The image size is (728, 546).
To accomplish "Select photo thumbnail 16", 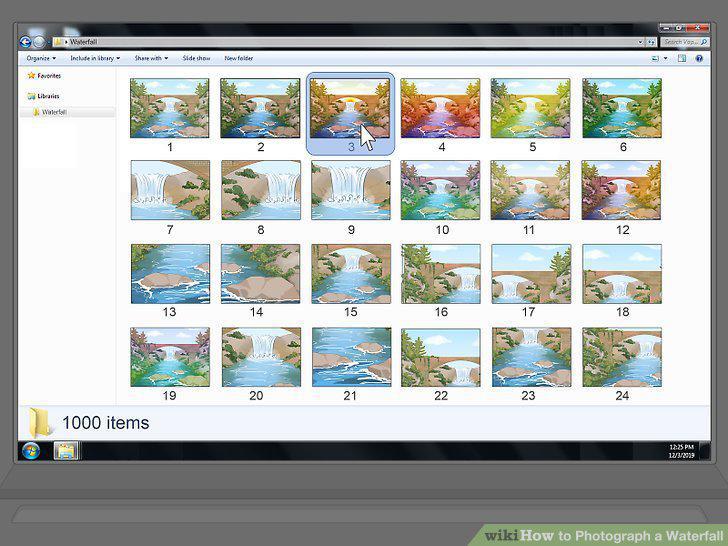I will point(441,274).
